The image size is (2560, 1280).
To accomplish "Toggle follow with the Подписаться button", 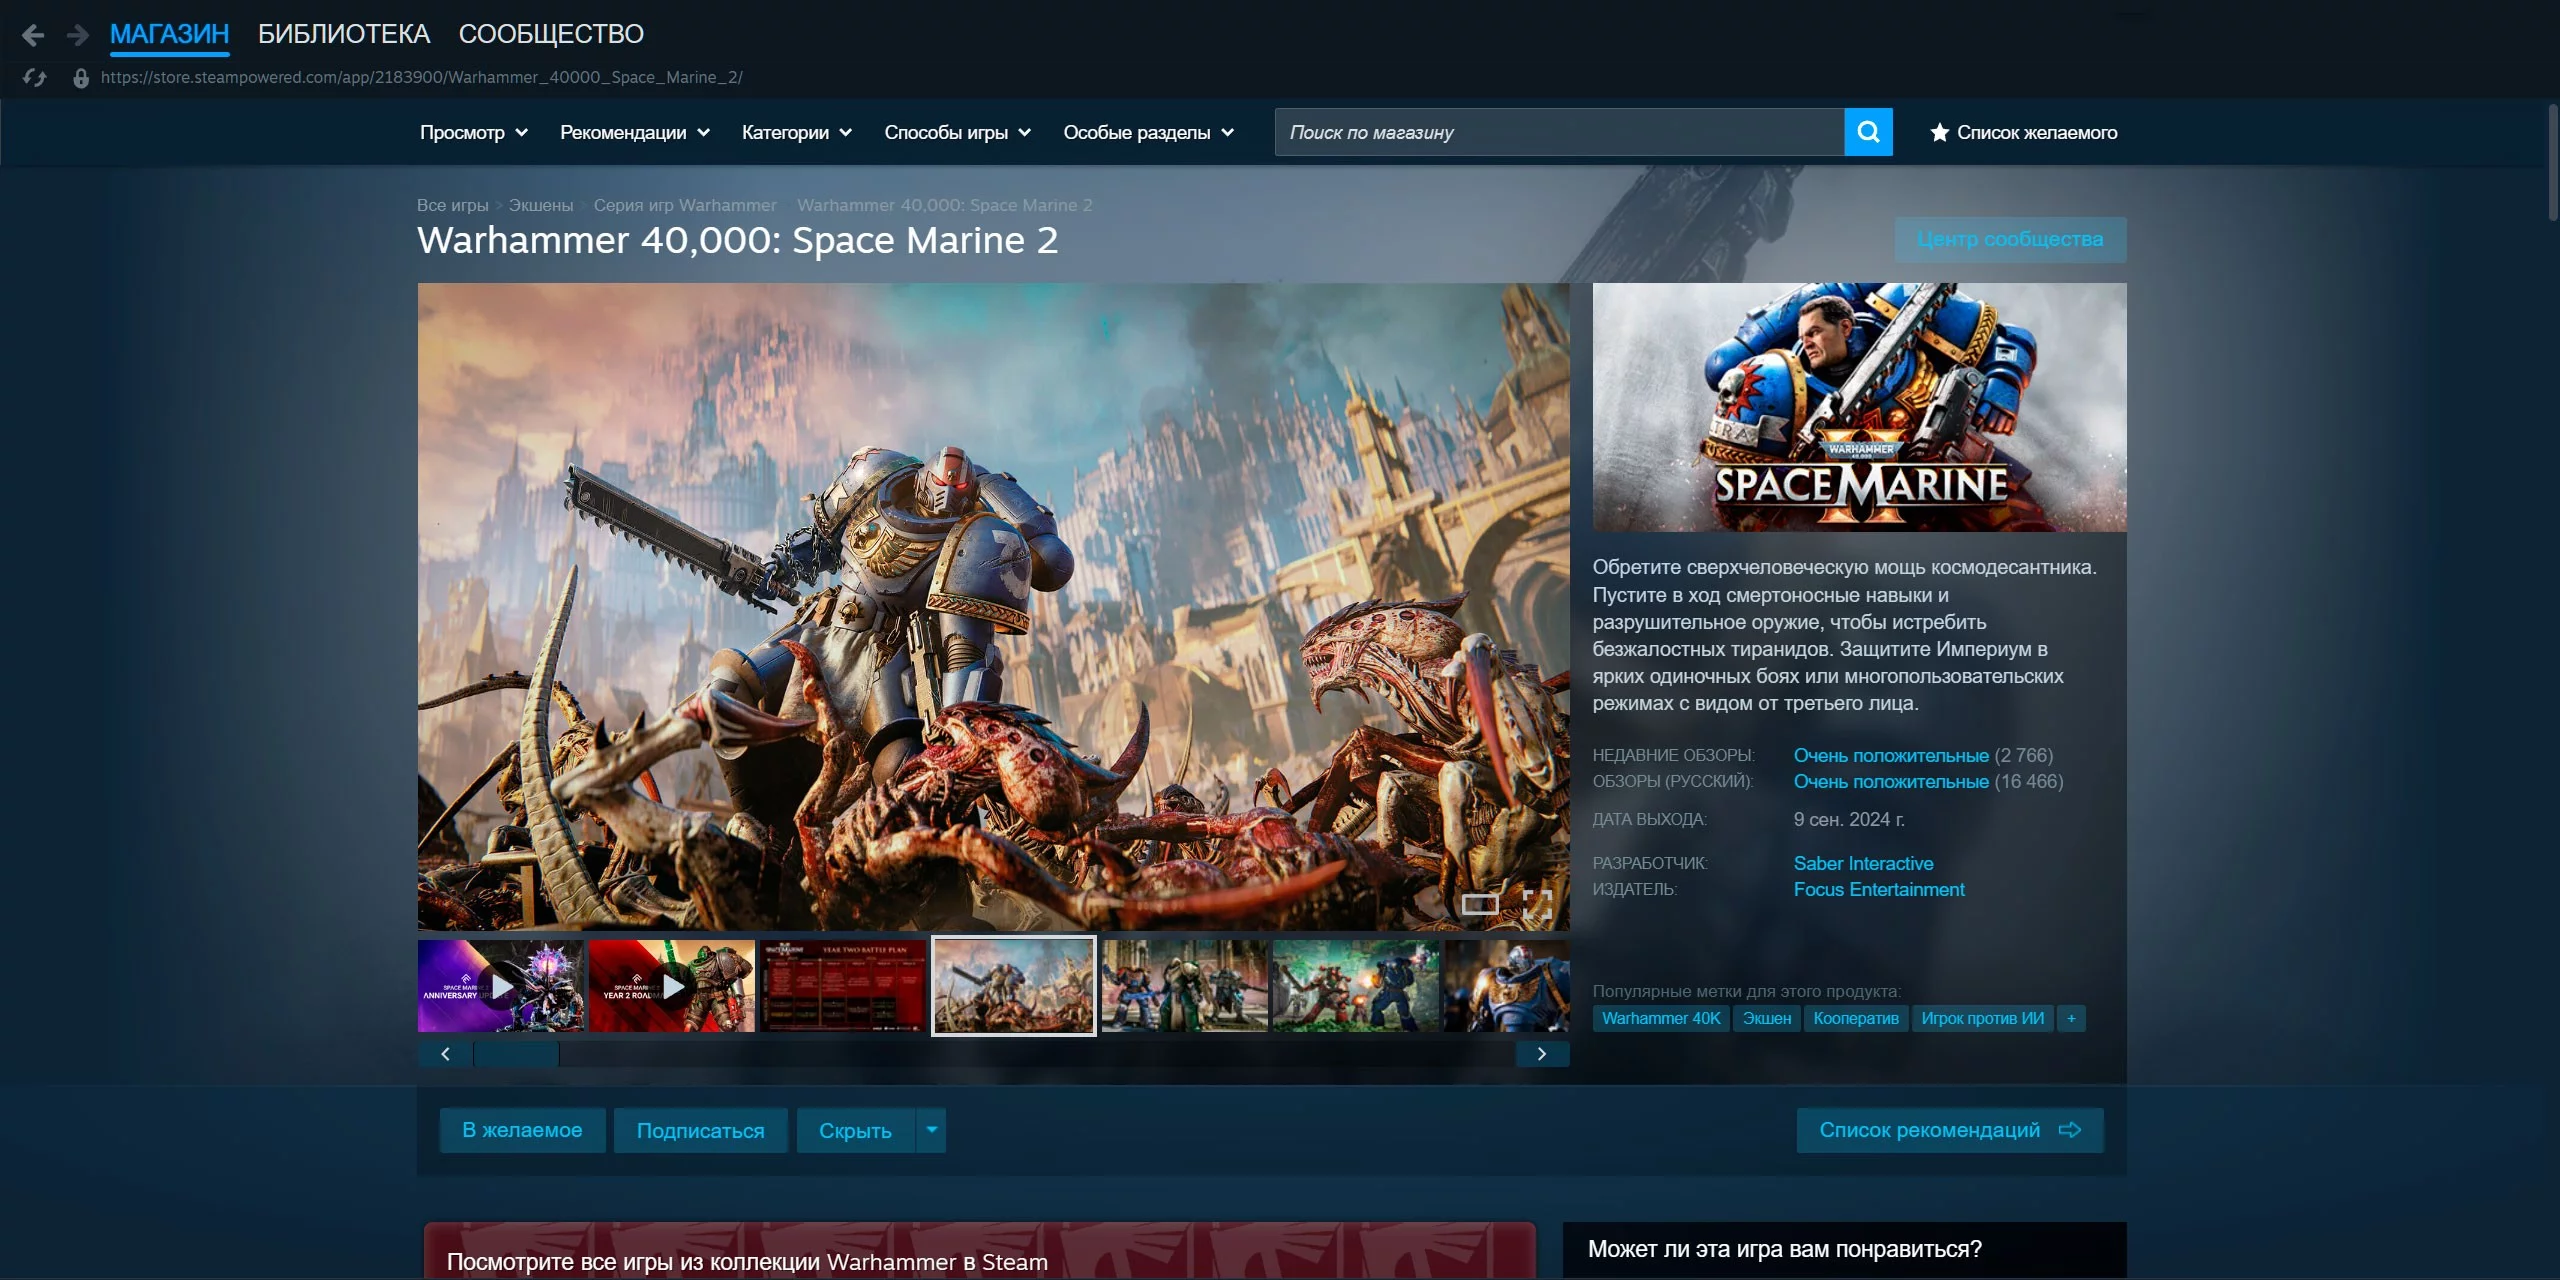I will pos(700,1130).
